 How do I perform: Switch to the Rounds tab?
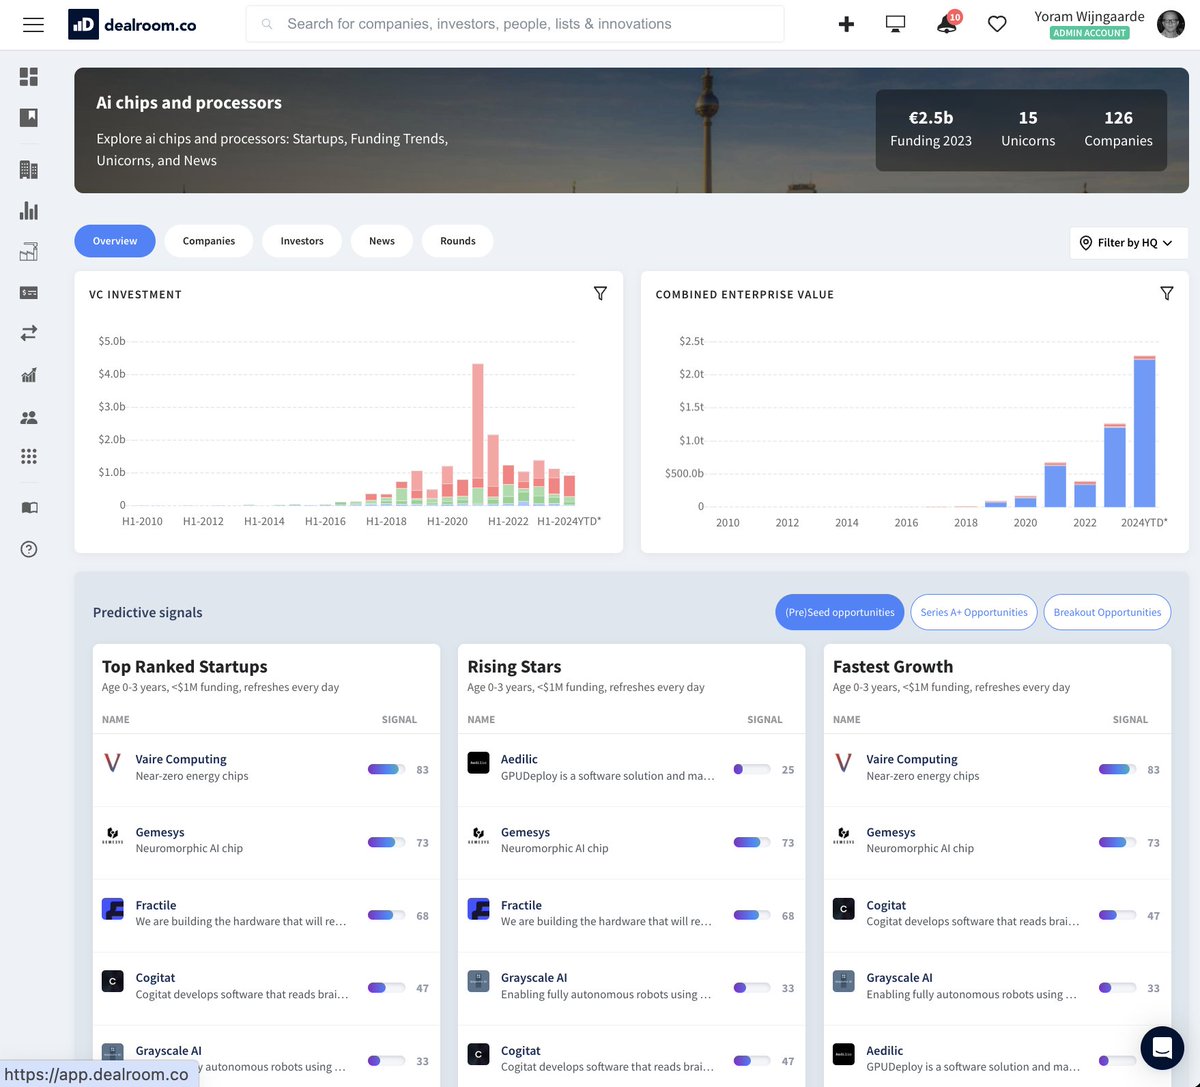[x=458, y=241]
